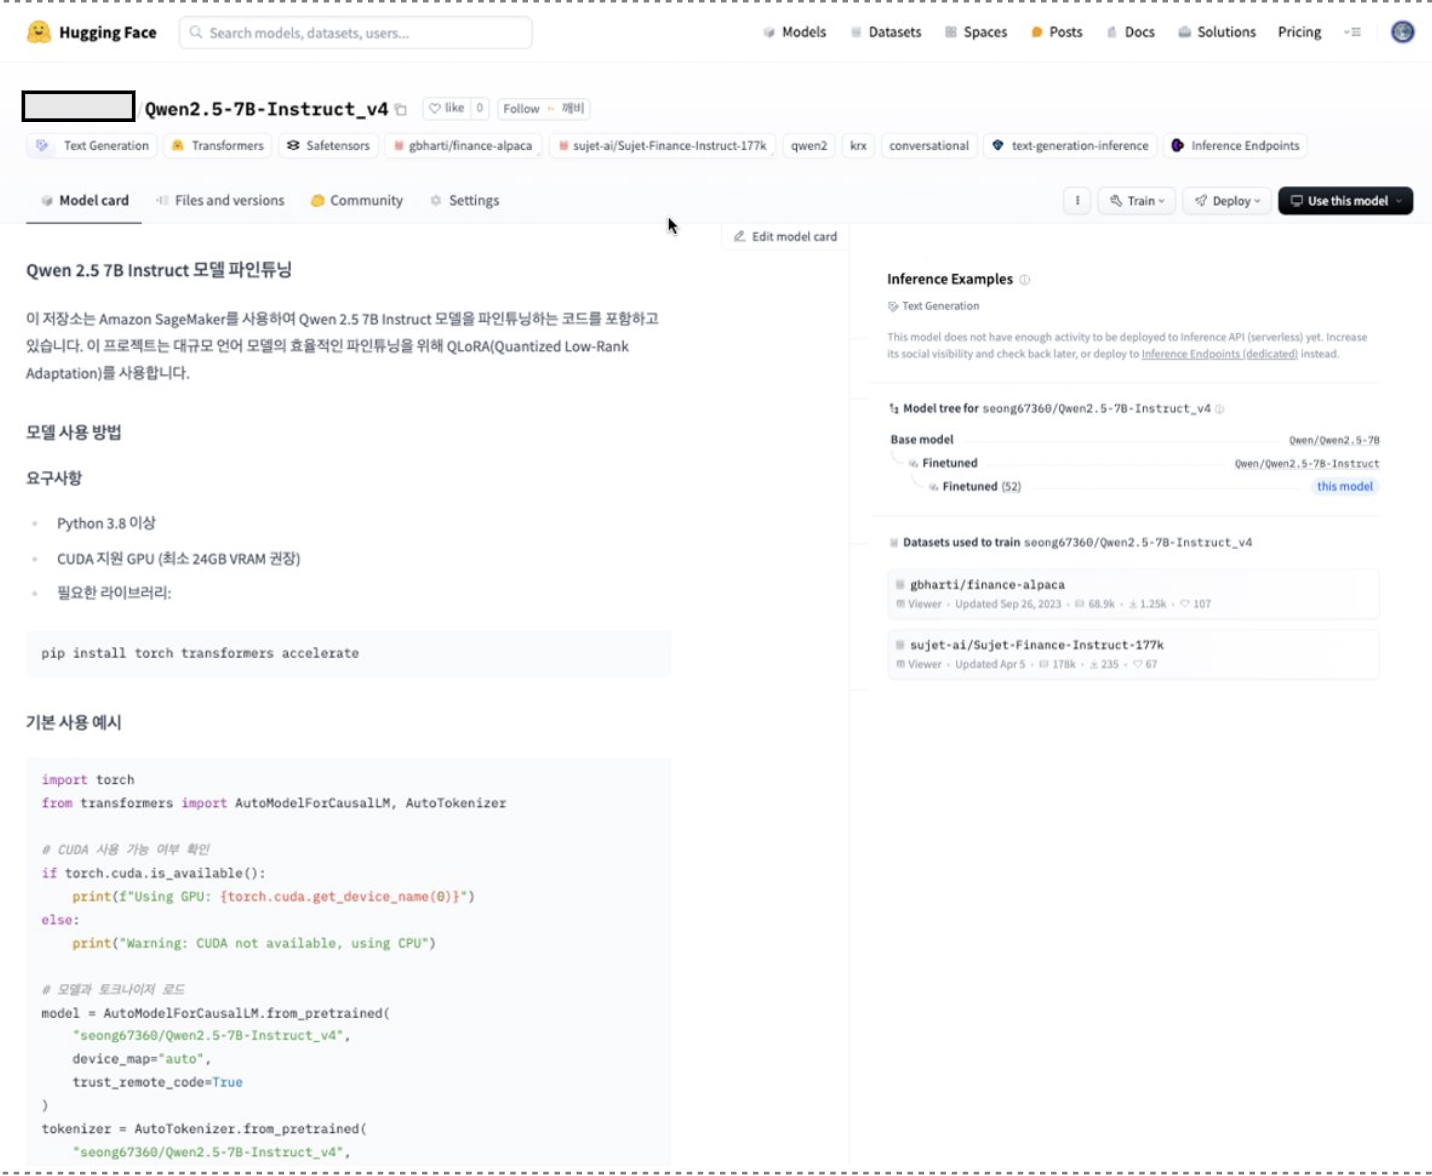Click the 'Python 3.8' requirement bullet

pos(106,523)
